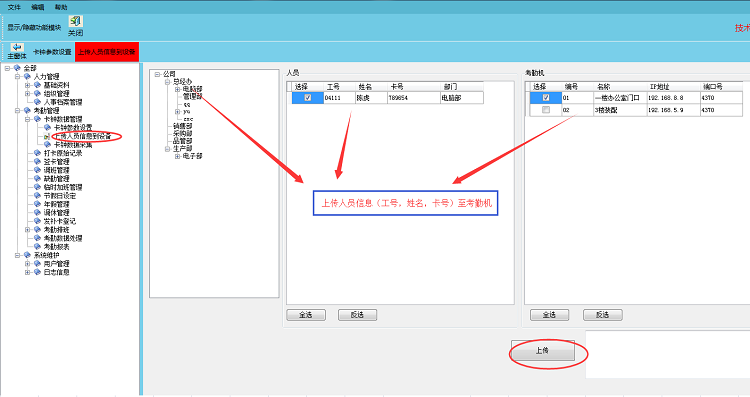Click the icon beside 缺勤管理
Viewport: 750px width, 397px height.
tap(37, 178)
